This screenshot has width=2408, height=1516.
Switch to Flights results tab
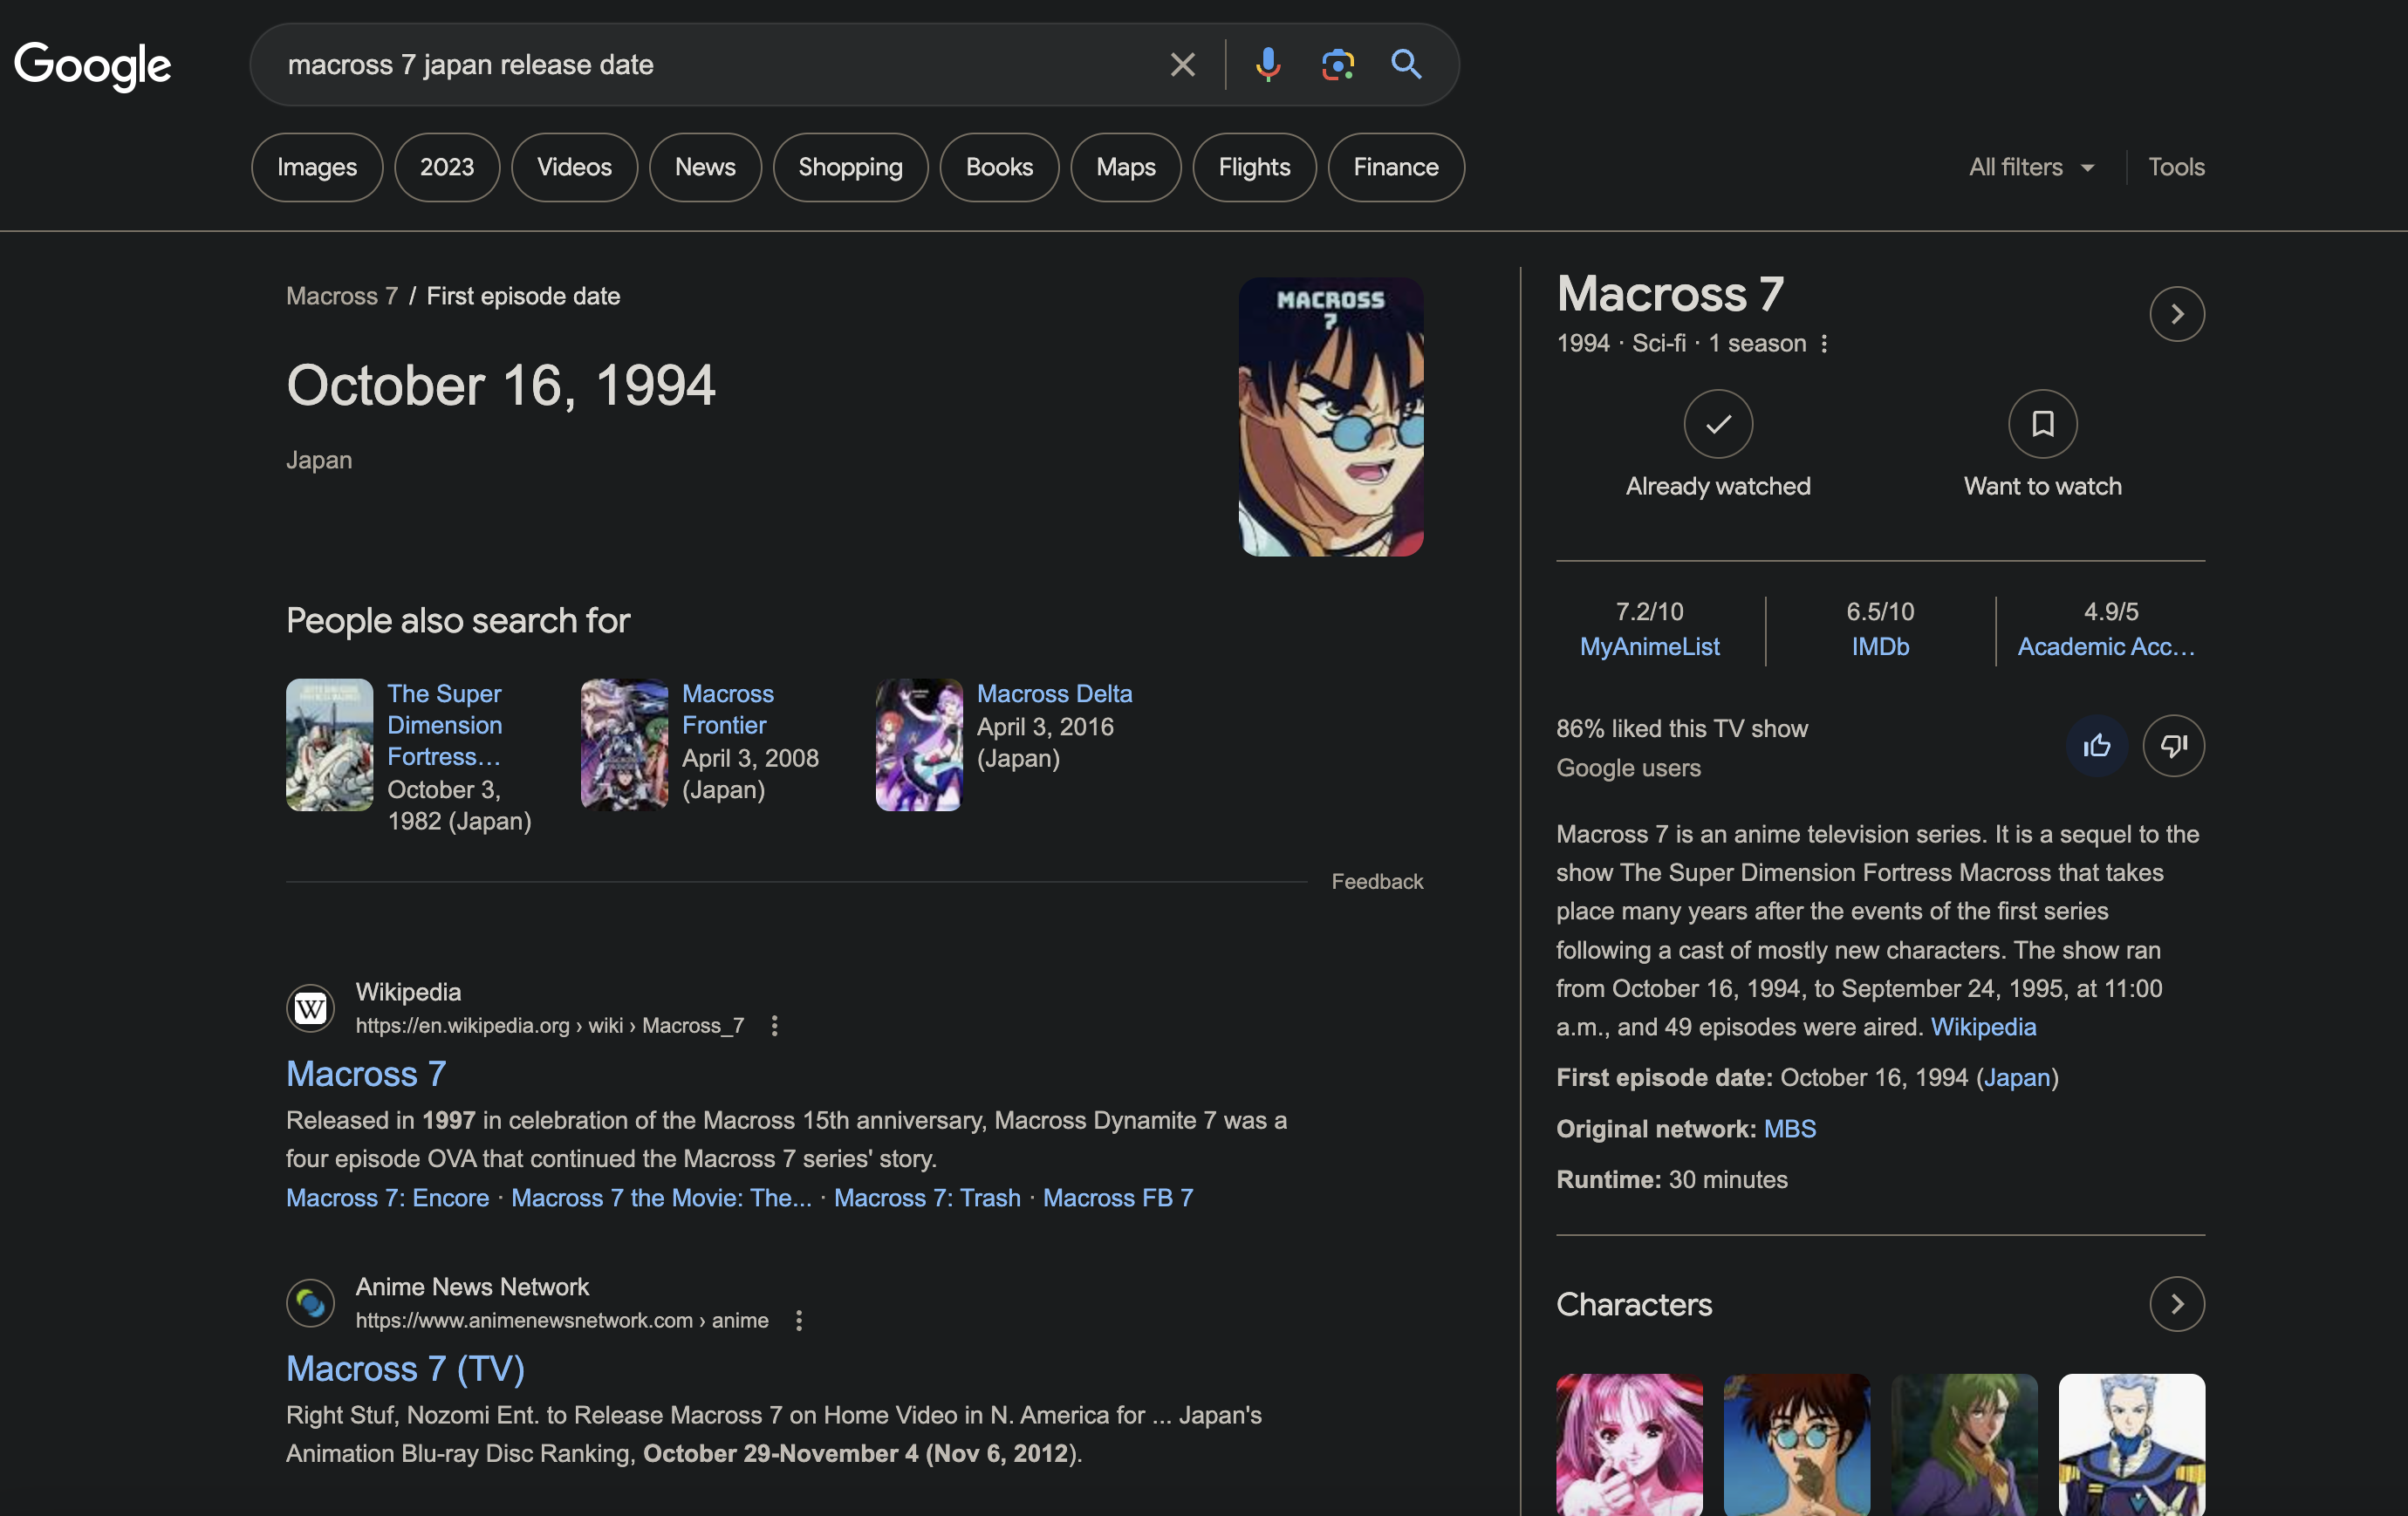click(1254, 167)
